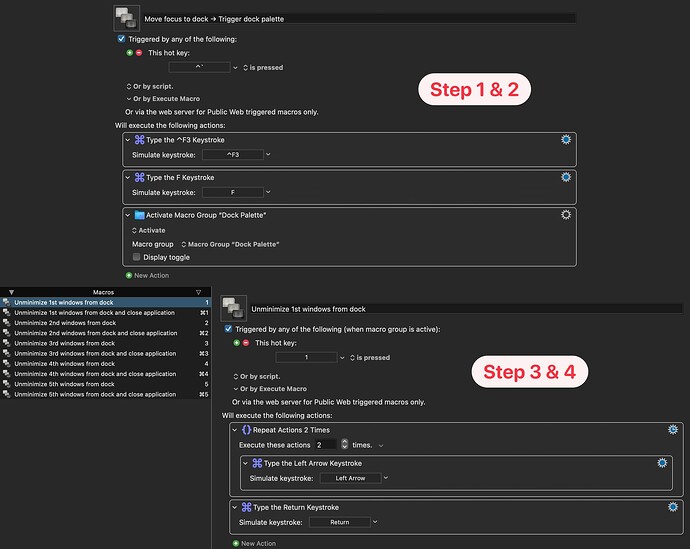Toggle 'Triggered by any (when macro group is active)' checkbox

click(229, 329)
